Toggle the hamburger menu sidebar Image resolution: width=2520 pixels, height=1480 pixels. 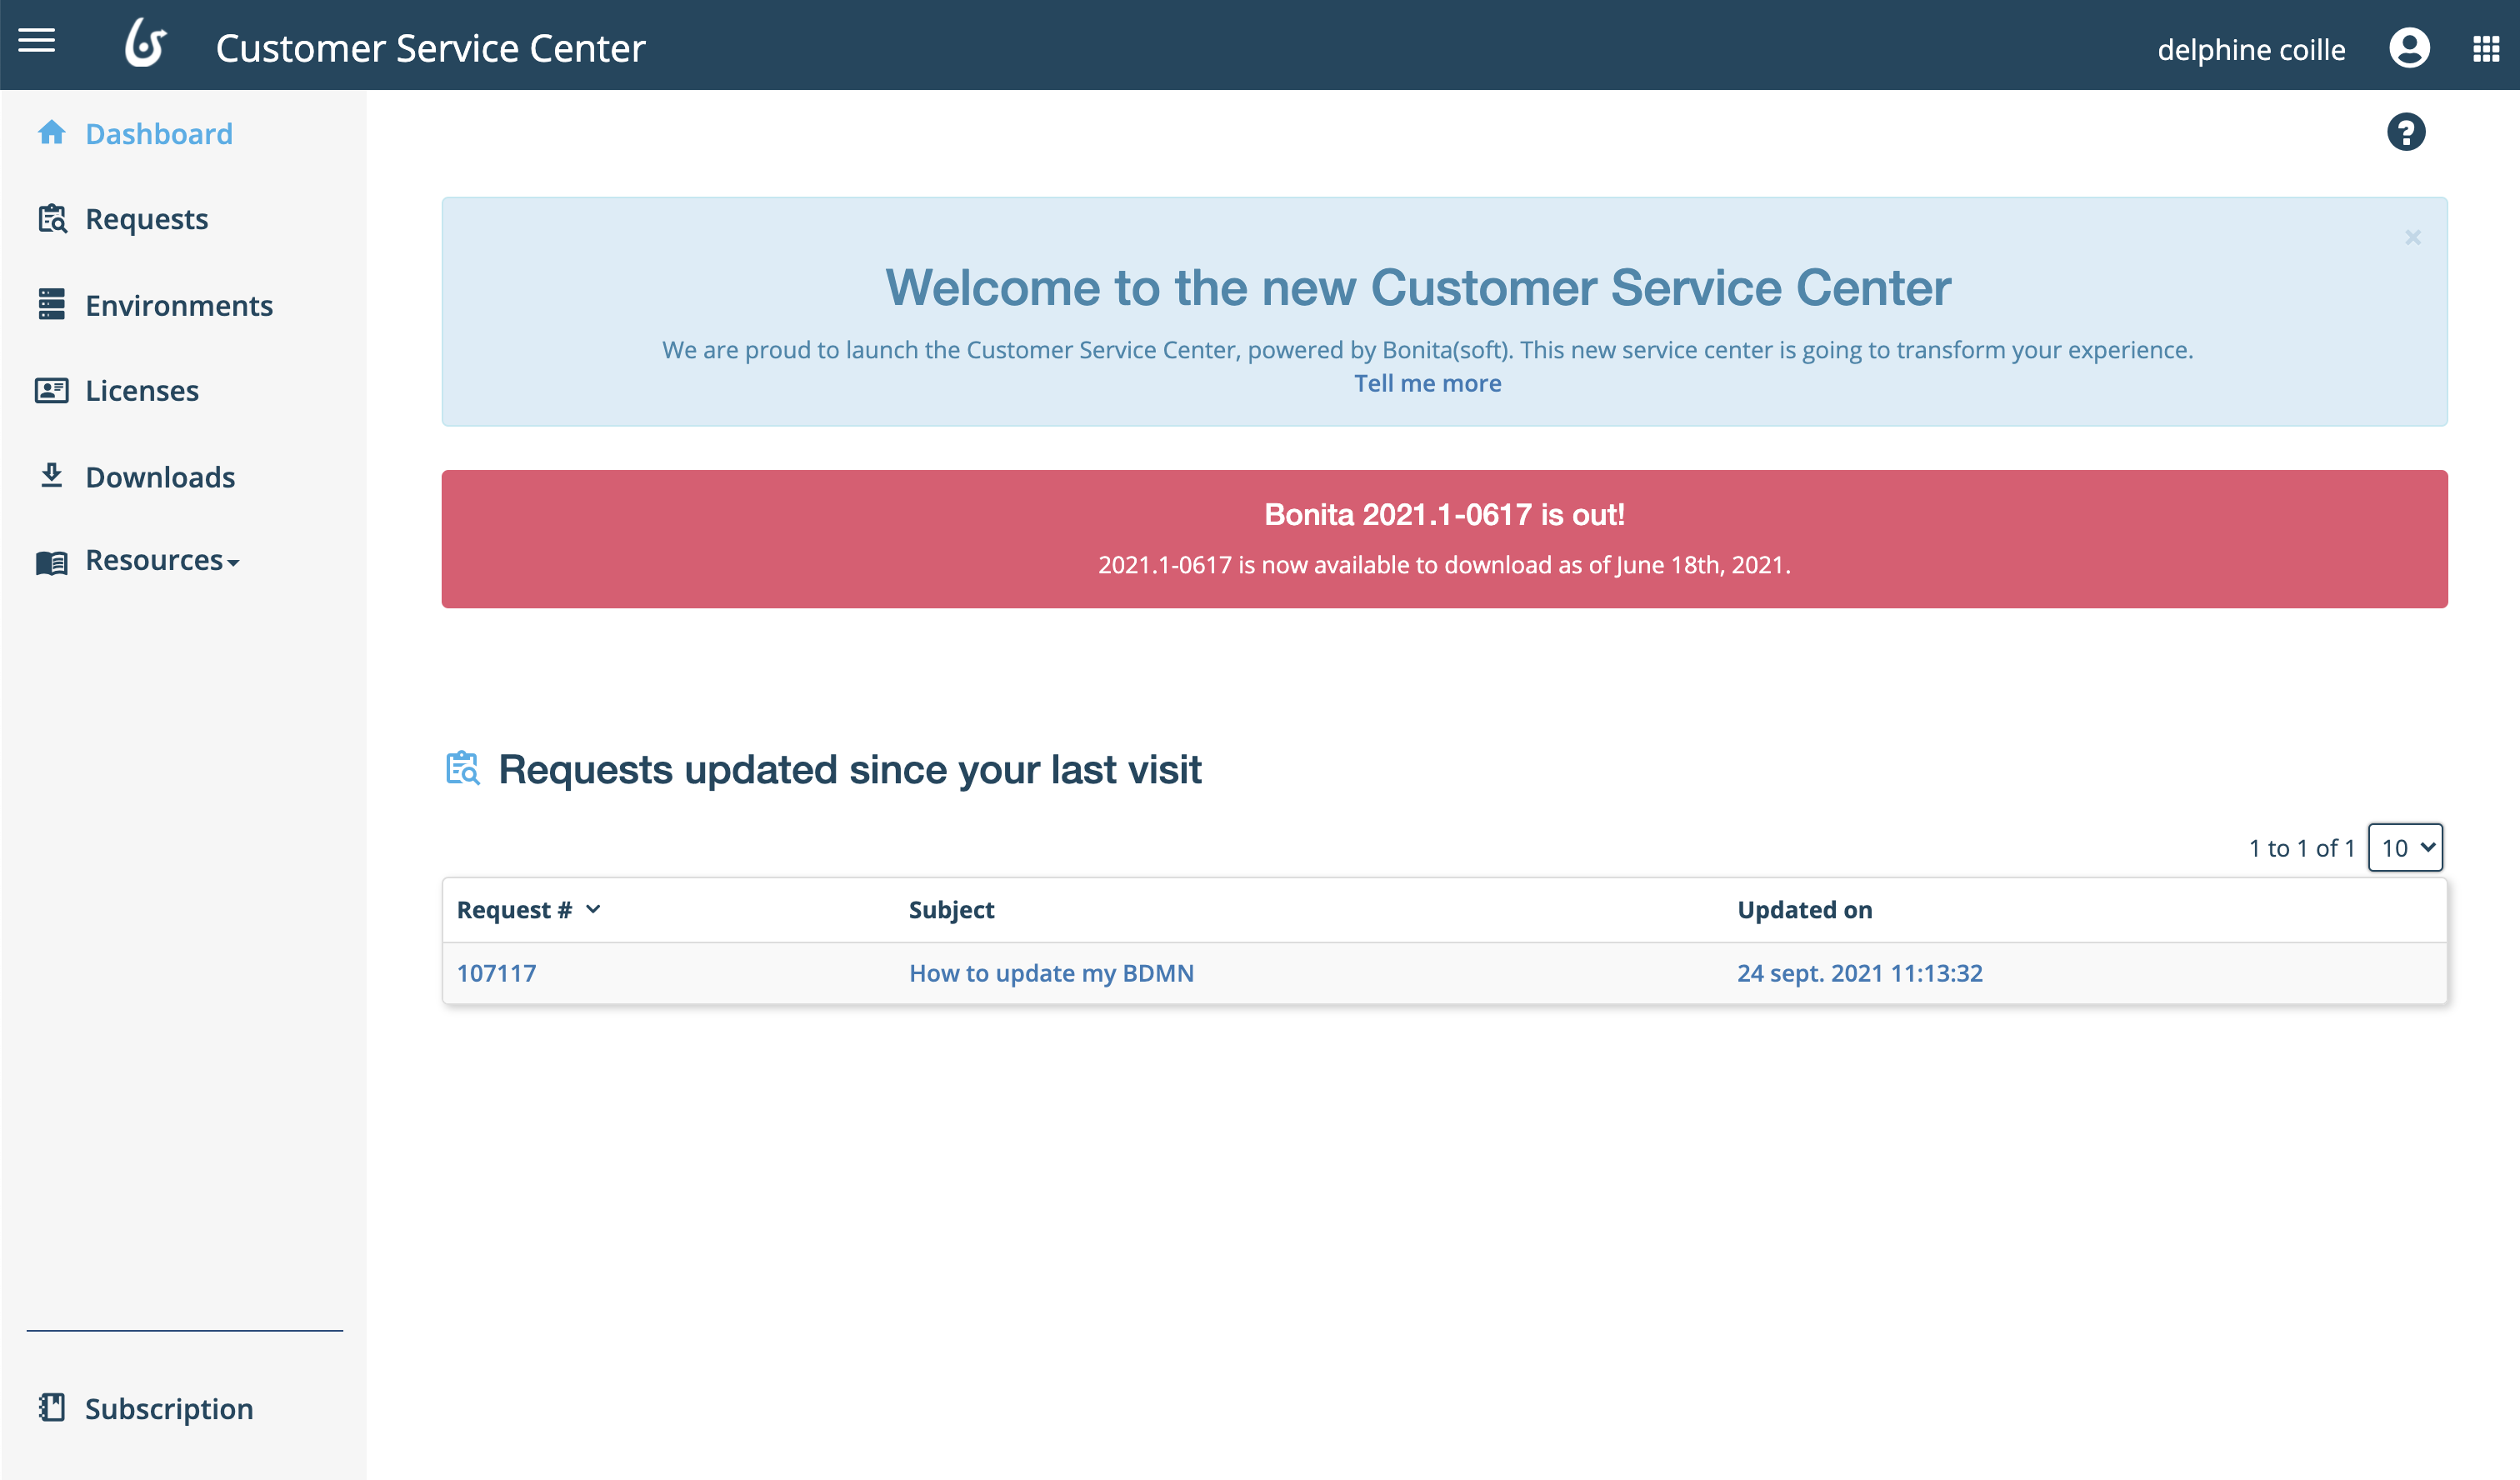coord(37,41)
